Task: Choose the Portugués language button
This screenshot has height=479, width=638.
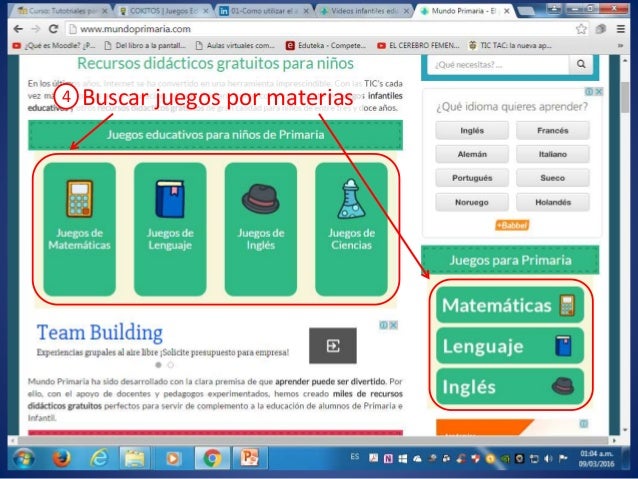Action: (x=472, y=178)
